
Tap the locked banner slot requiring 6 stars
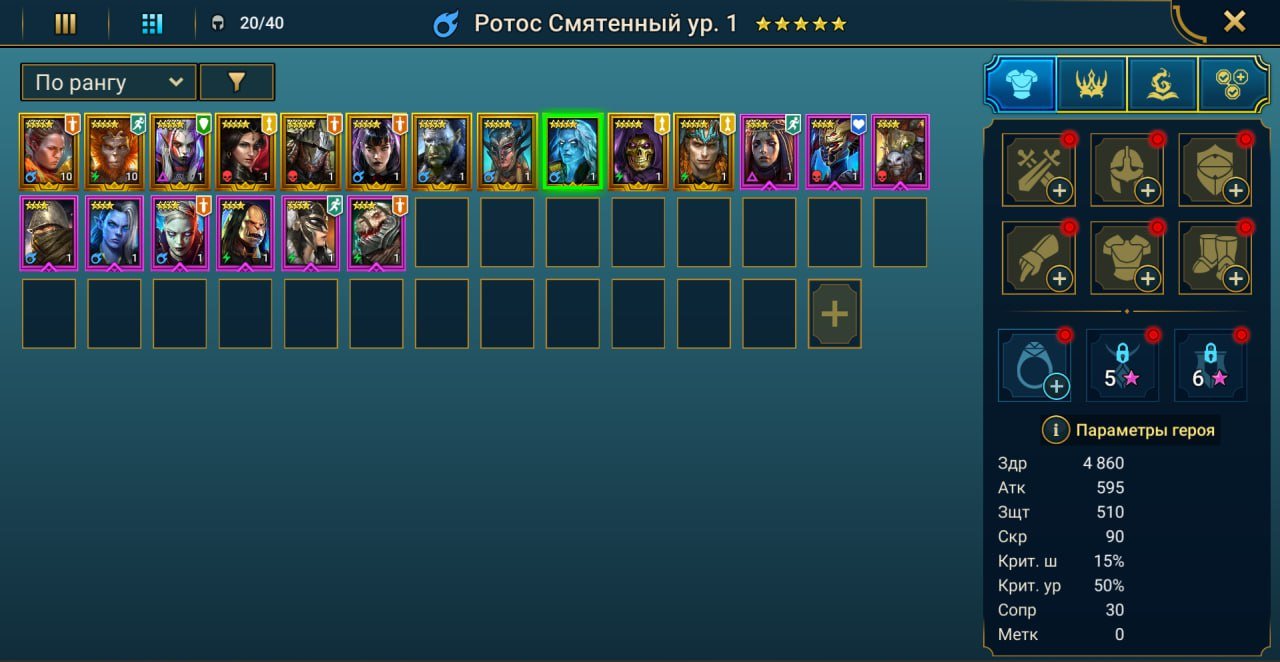point(1211,366)
